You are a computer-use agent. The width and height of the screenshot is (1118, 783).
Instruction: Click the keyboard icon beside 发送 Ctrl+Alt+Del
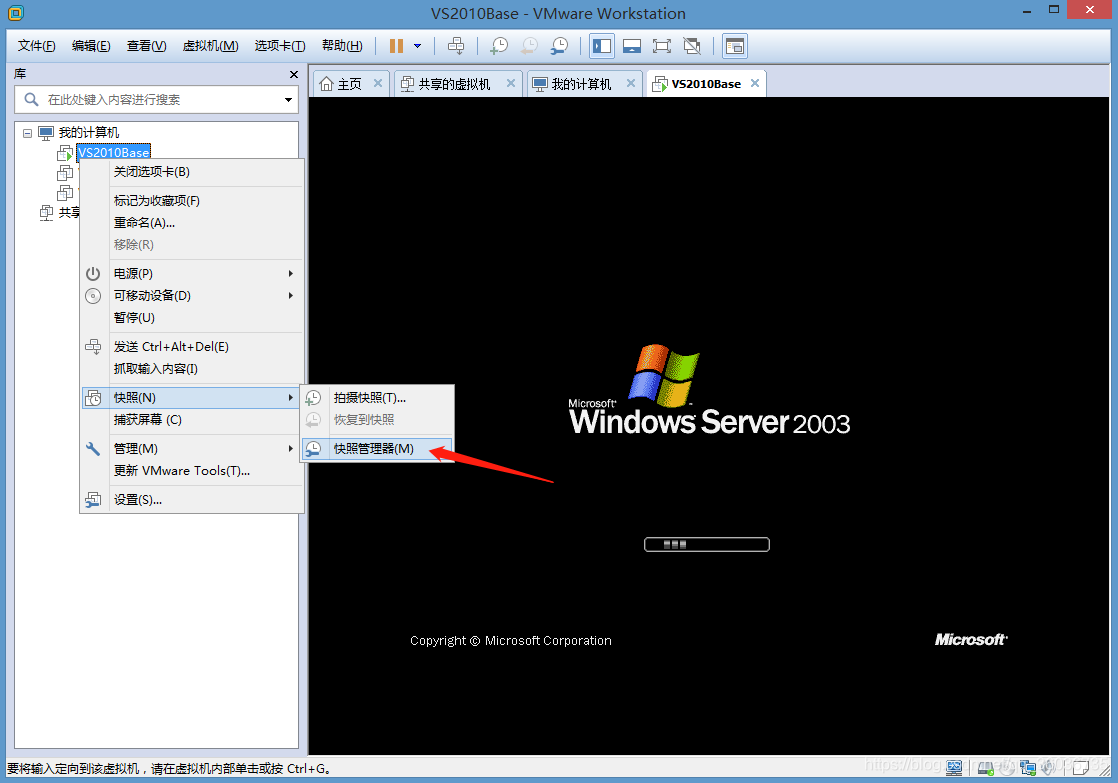point(93,347)
